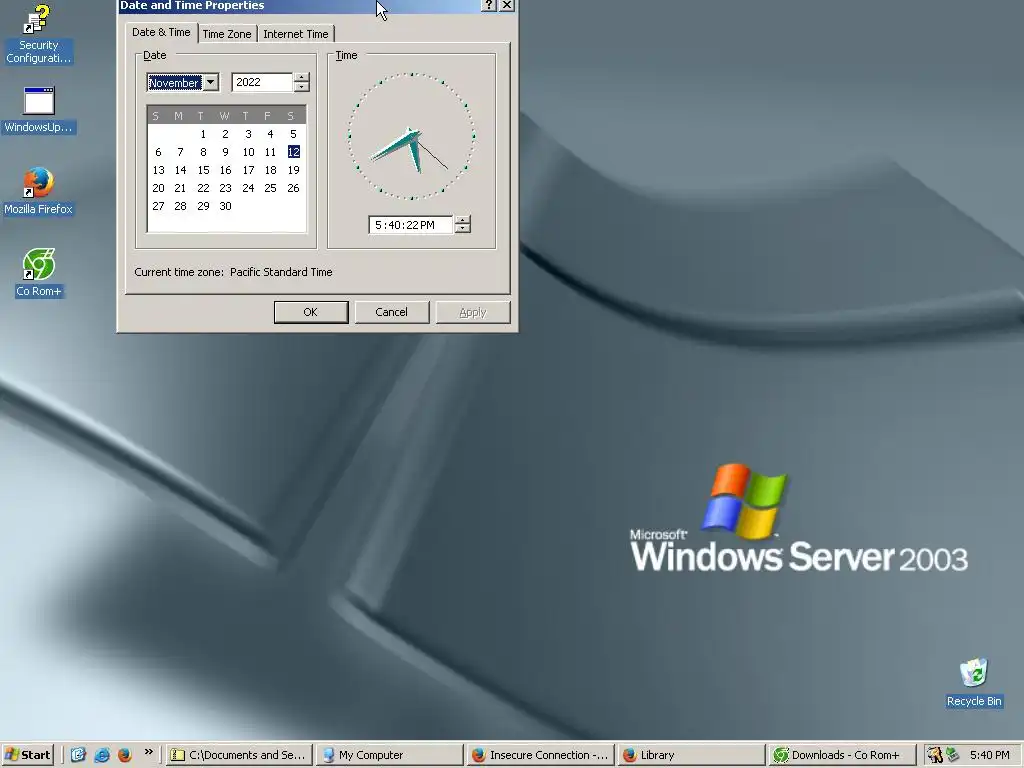Close the Date and Time Properties dialog
Image resolution: width=1024 pixels, height=768 pixels.
click(507, 5)
